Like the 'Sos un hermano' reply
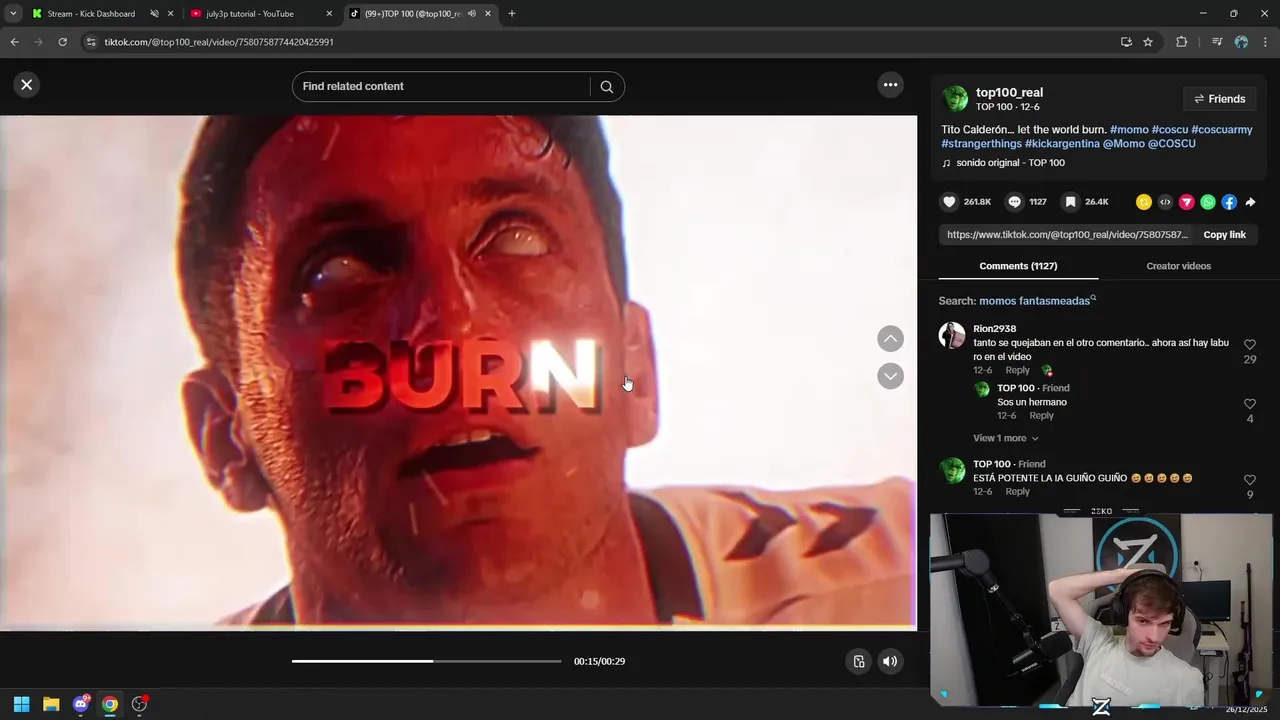The width and height of the screenshot is (1280, 720). coord(1250,404)
